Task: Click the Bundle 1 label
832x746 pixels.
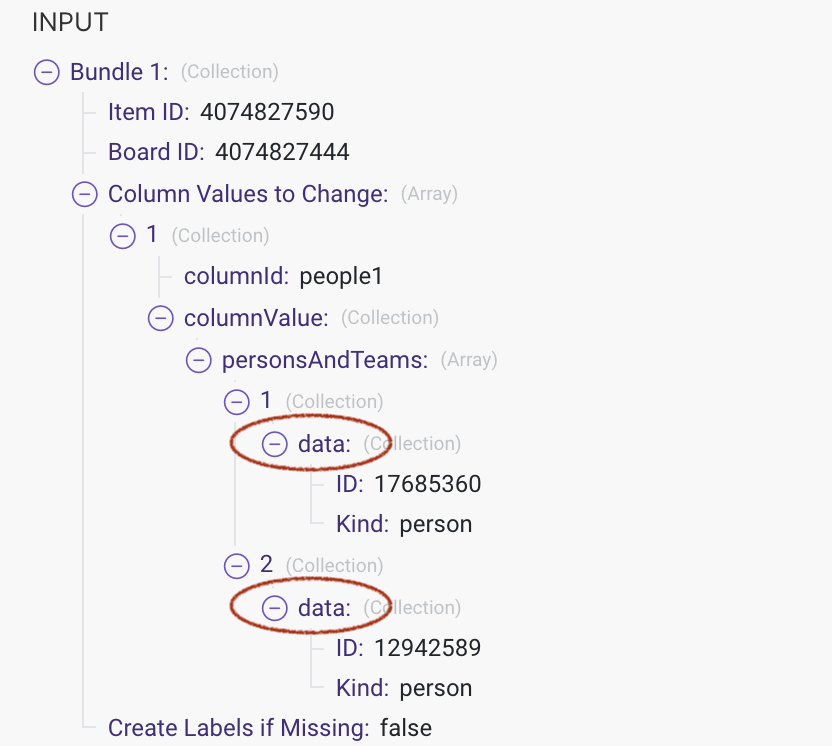Action: click(119, 72)
